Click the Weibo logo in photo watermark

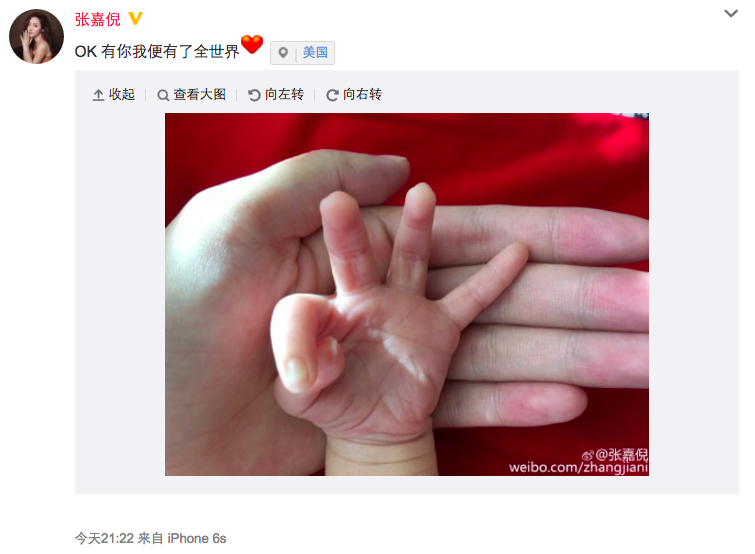point(588,455)
